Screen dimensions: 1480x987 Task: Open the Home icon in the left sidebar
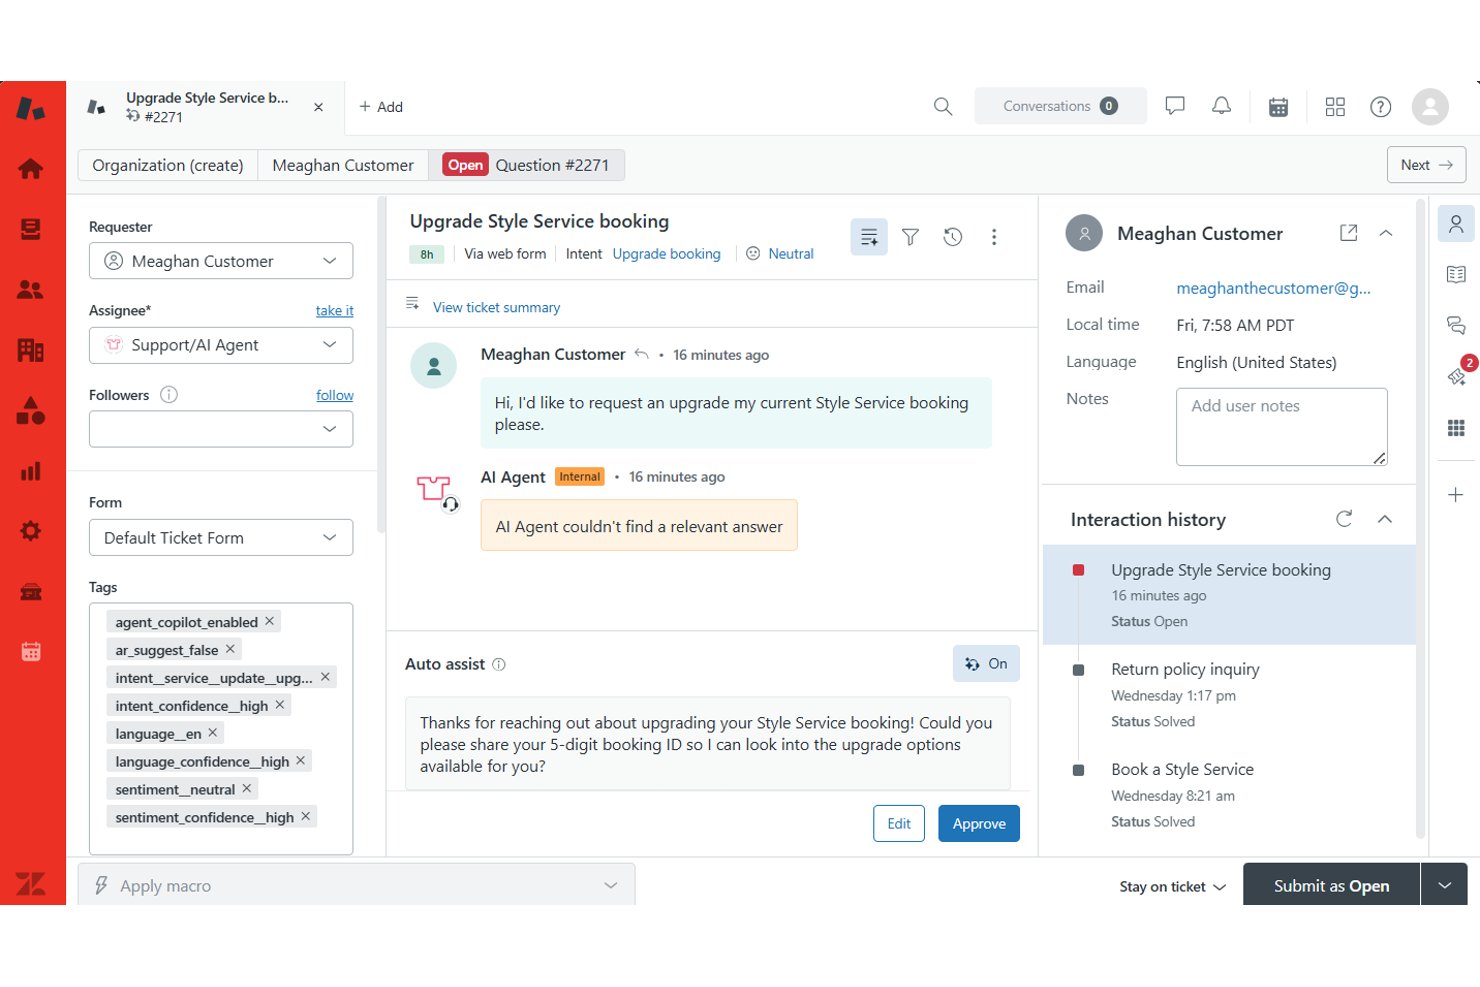point(31,169)
